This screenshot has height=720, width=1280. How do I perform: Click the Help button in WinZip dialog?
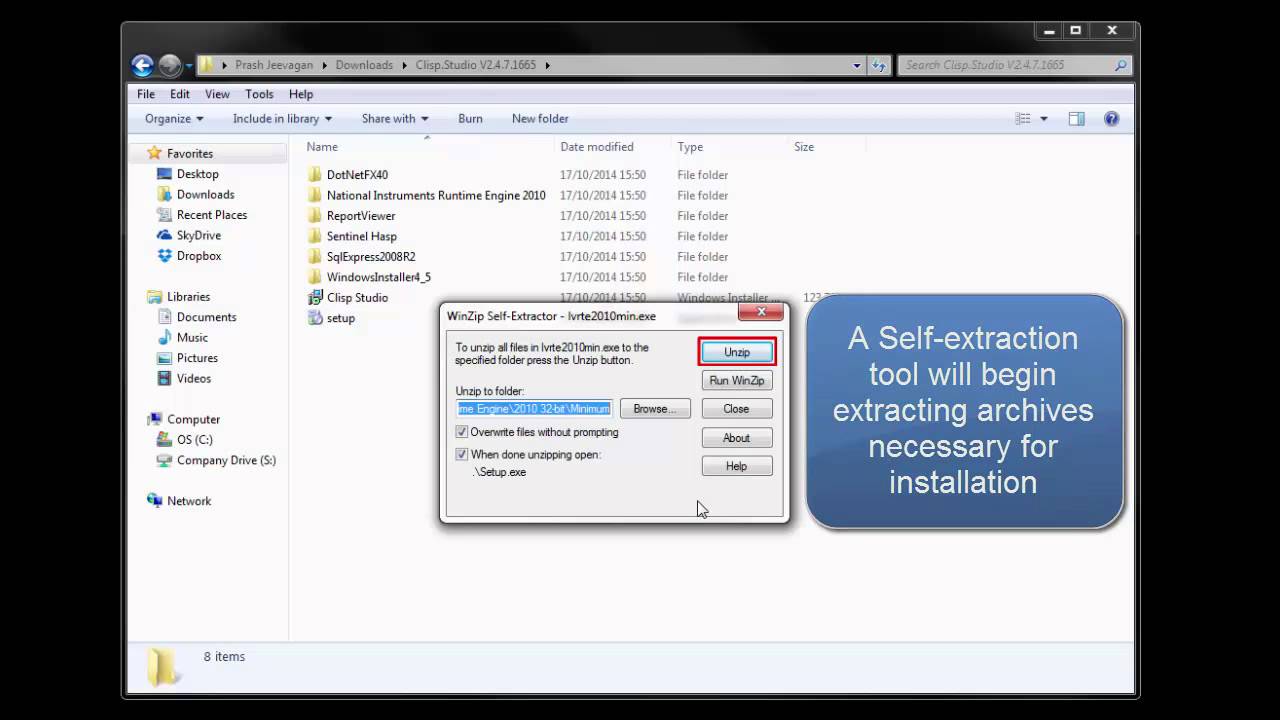click(737, 466)
